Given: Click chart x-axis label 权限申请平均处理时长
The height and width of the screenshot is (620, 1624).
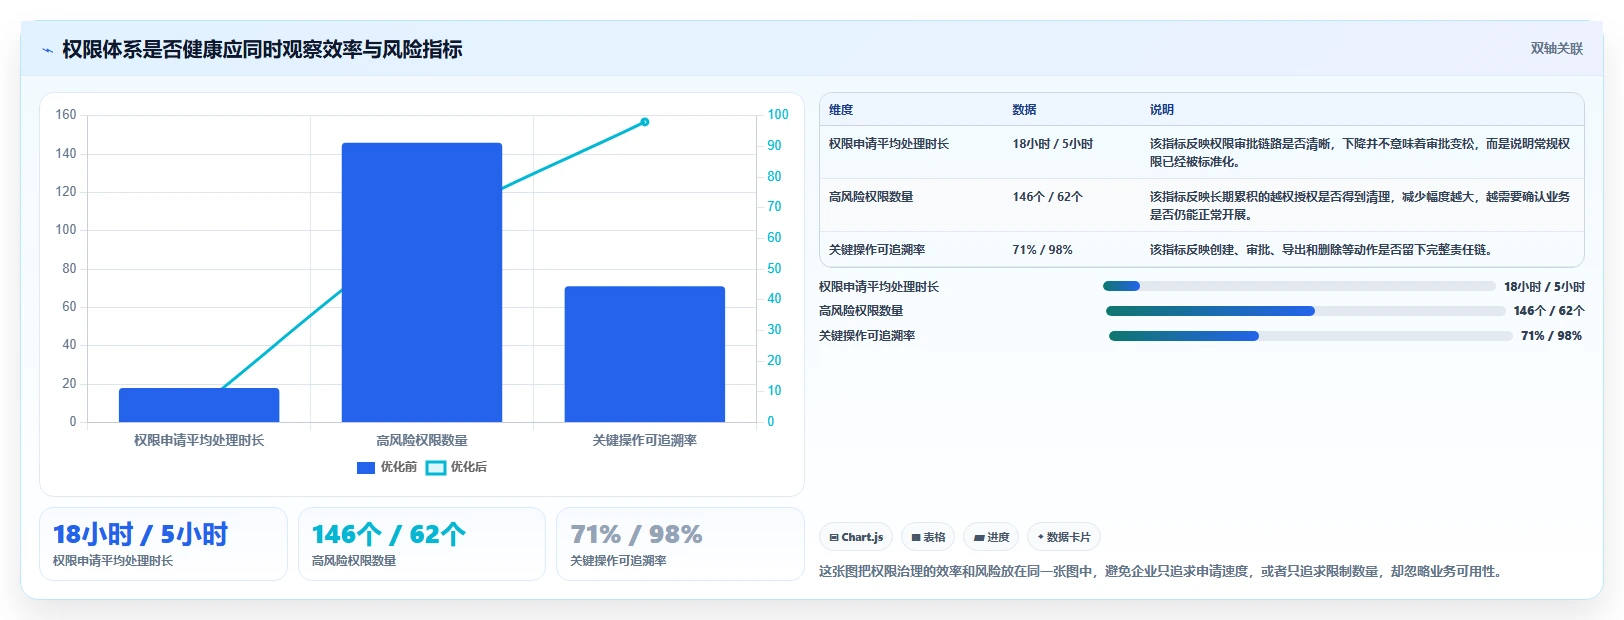Looking at the screenshot, I should point(199,440).
